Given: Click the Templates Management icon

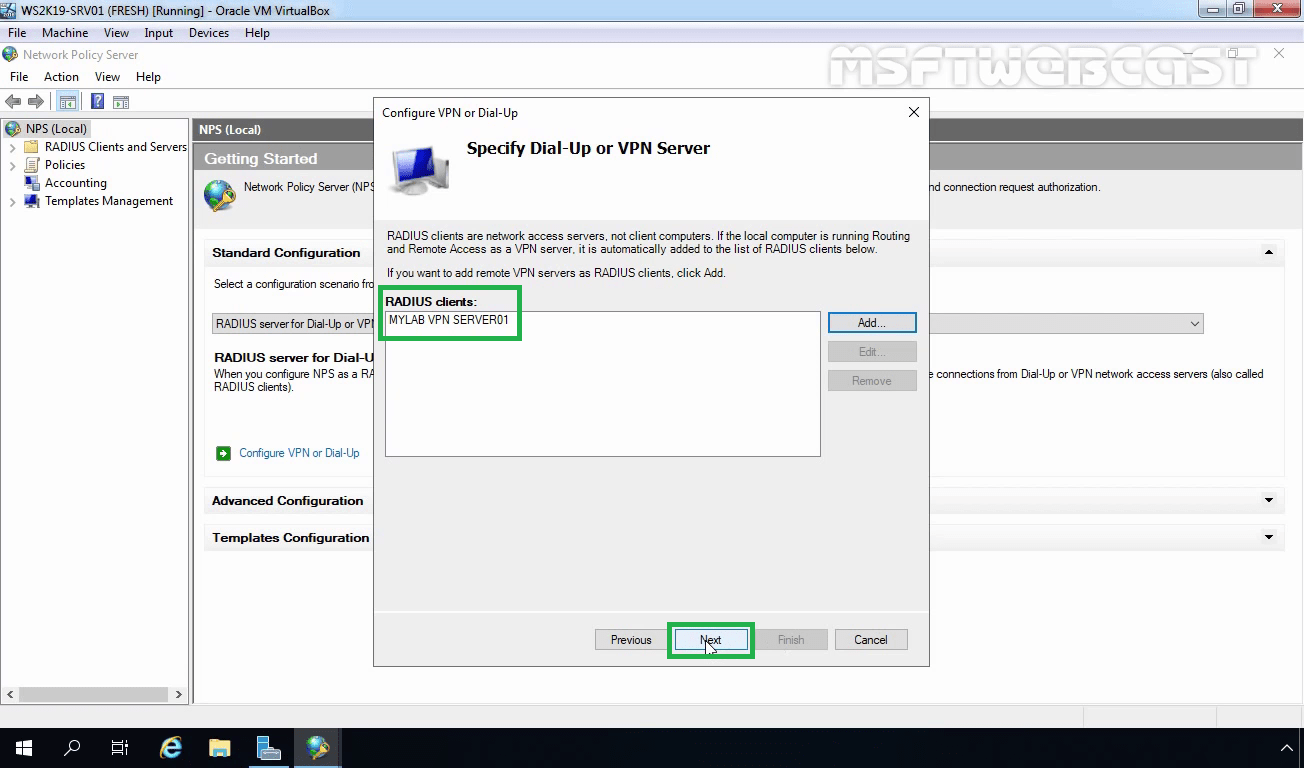Looking at the screenshot, I should 30,201.
